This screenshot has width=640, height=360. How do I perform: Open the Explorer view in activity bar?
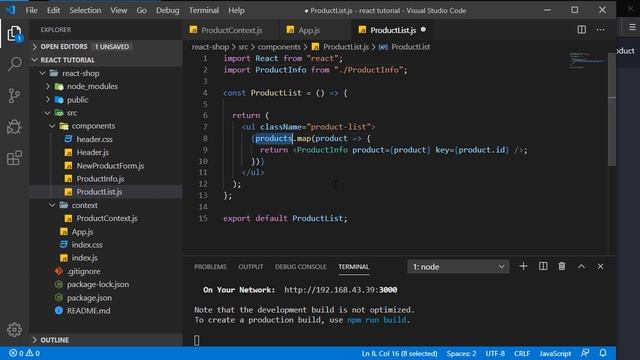coord(14,33)
